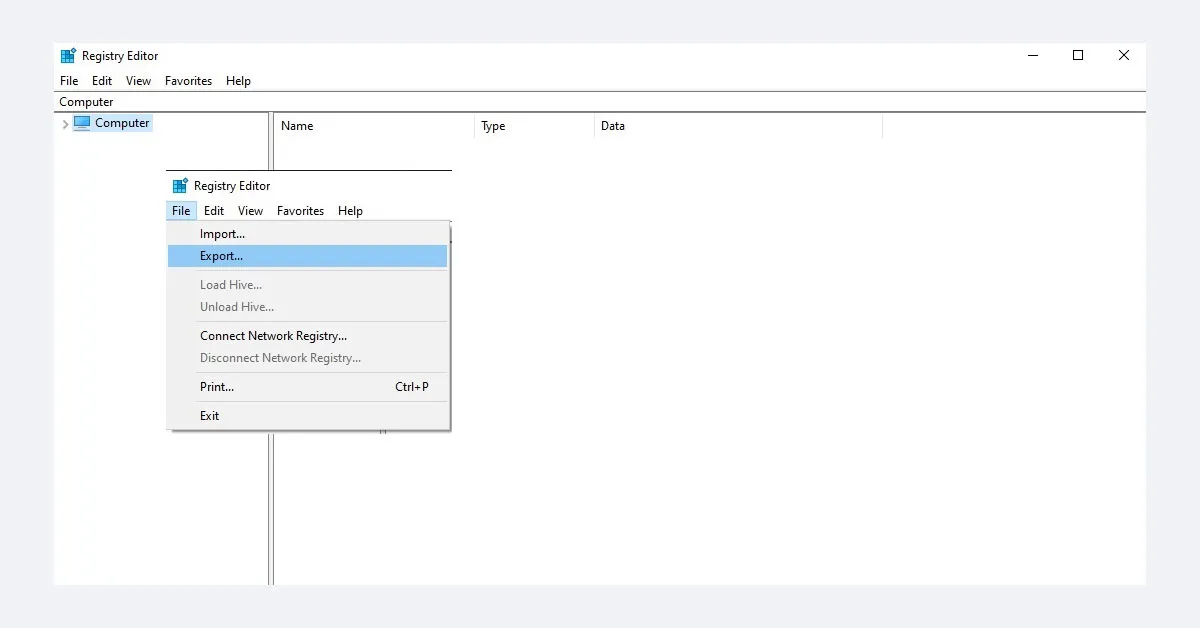Select Print from the File menu
Image resolution: width=1200 pixels, height=628 pixels.
point(216,387)
